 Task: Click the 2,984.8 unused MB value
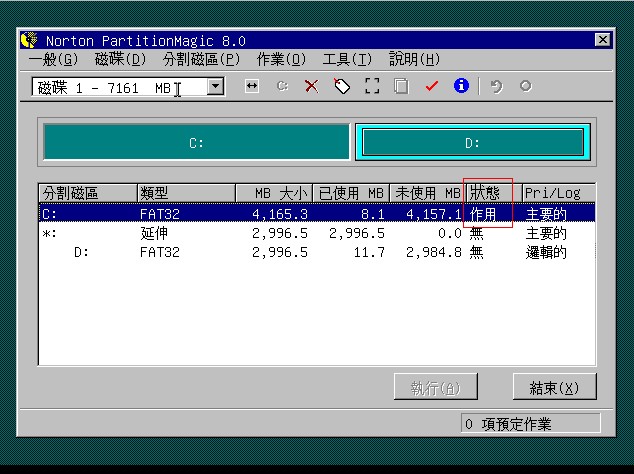(x=433, y=252)
